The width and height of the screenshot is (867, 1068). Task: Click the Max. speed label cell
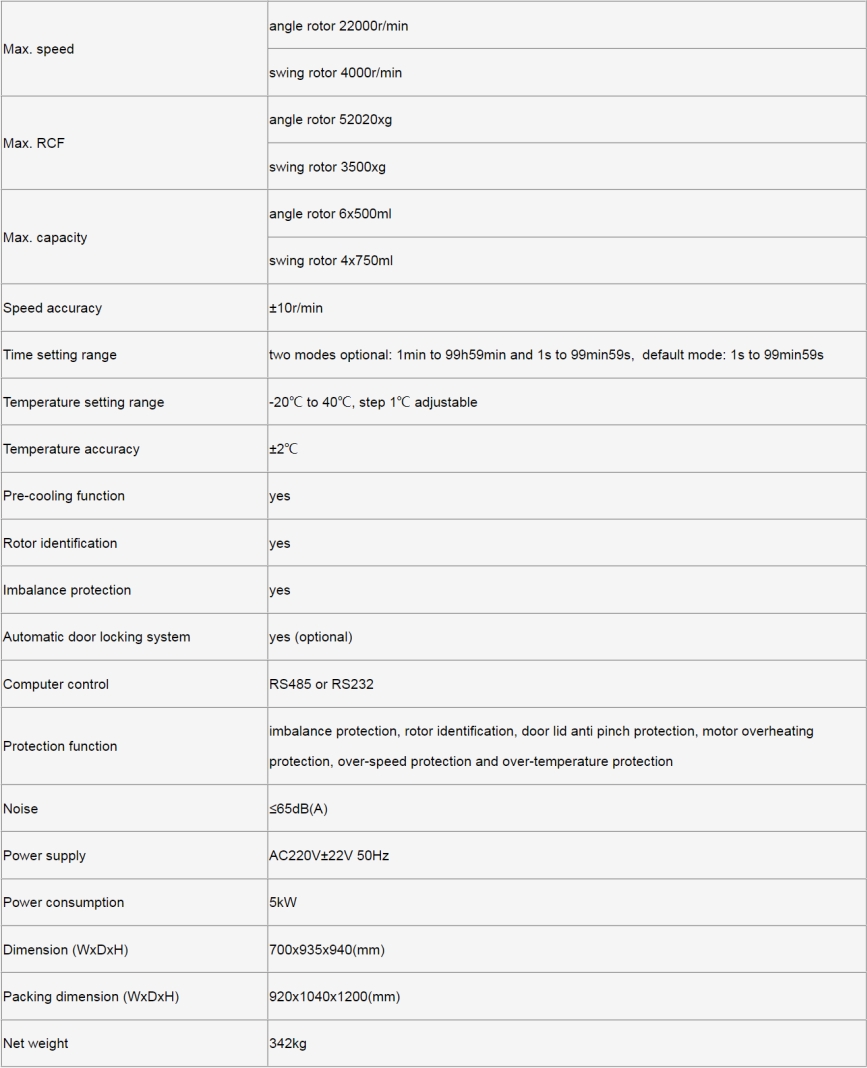click(134, 49)
